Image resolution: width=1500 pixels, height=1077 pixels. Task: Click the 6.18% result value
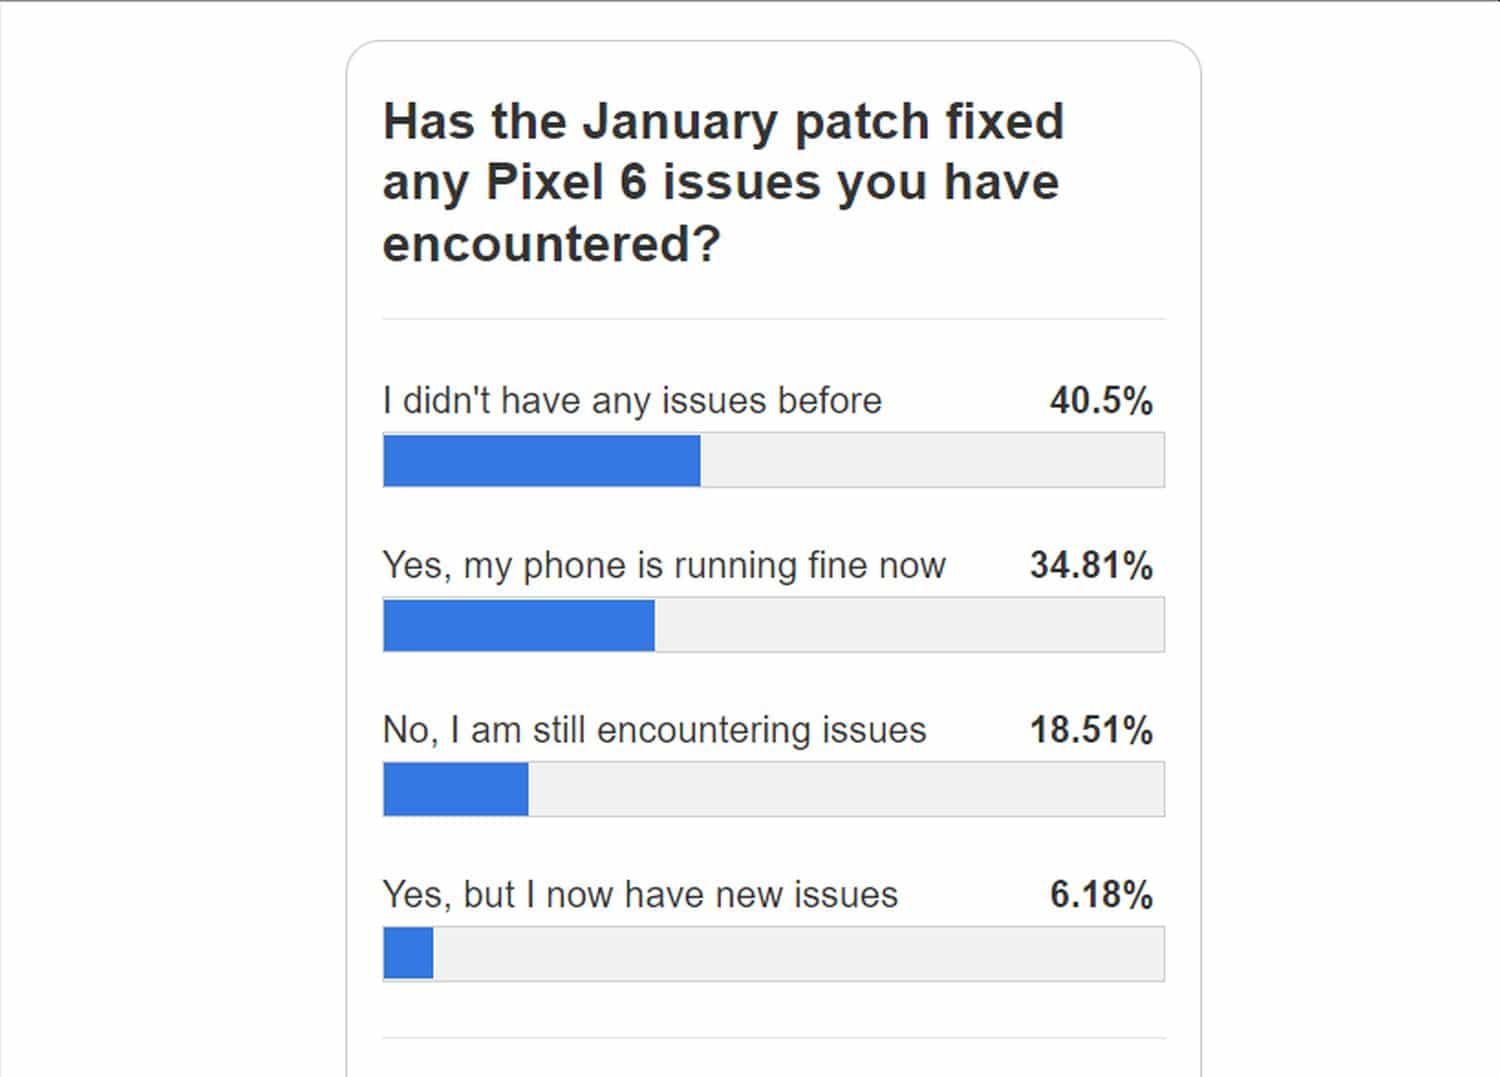[1101, 895]
